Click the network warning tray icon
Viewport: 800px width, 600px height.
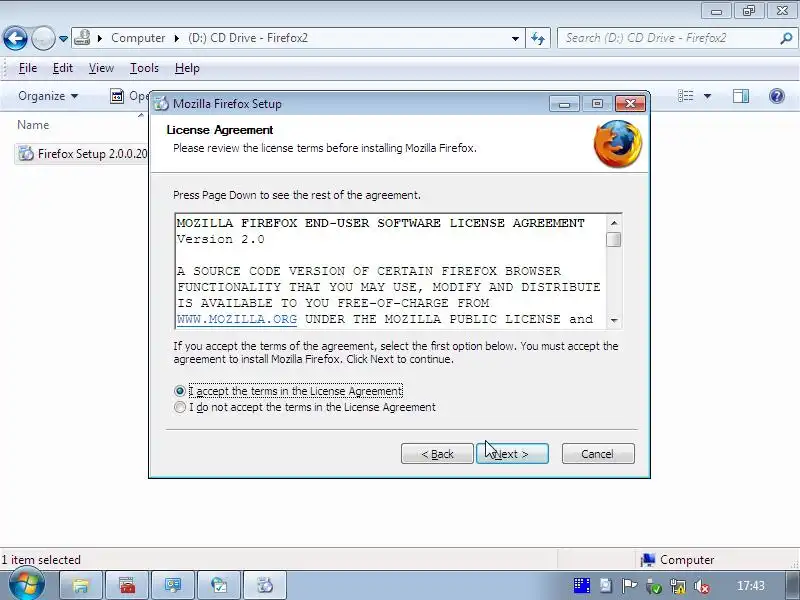pos(678,586)
